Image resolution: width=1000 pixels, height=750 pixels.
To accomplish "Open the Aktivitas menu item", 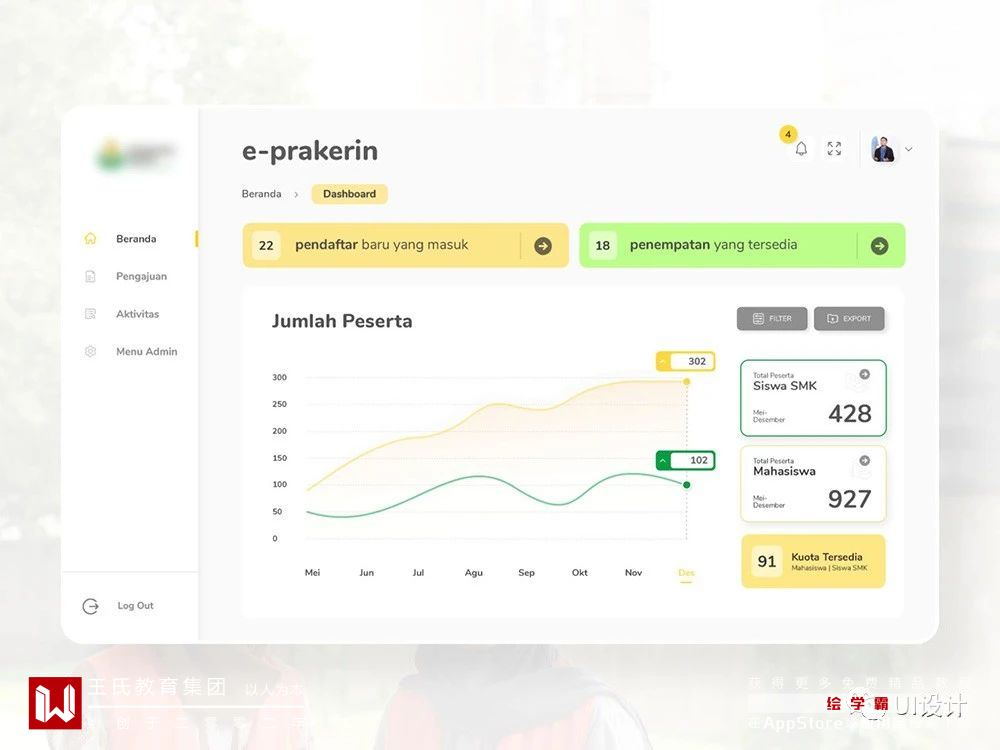I will coord(138,314).
